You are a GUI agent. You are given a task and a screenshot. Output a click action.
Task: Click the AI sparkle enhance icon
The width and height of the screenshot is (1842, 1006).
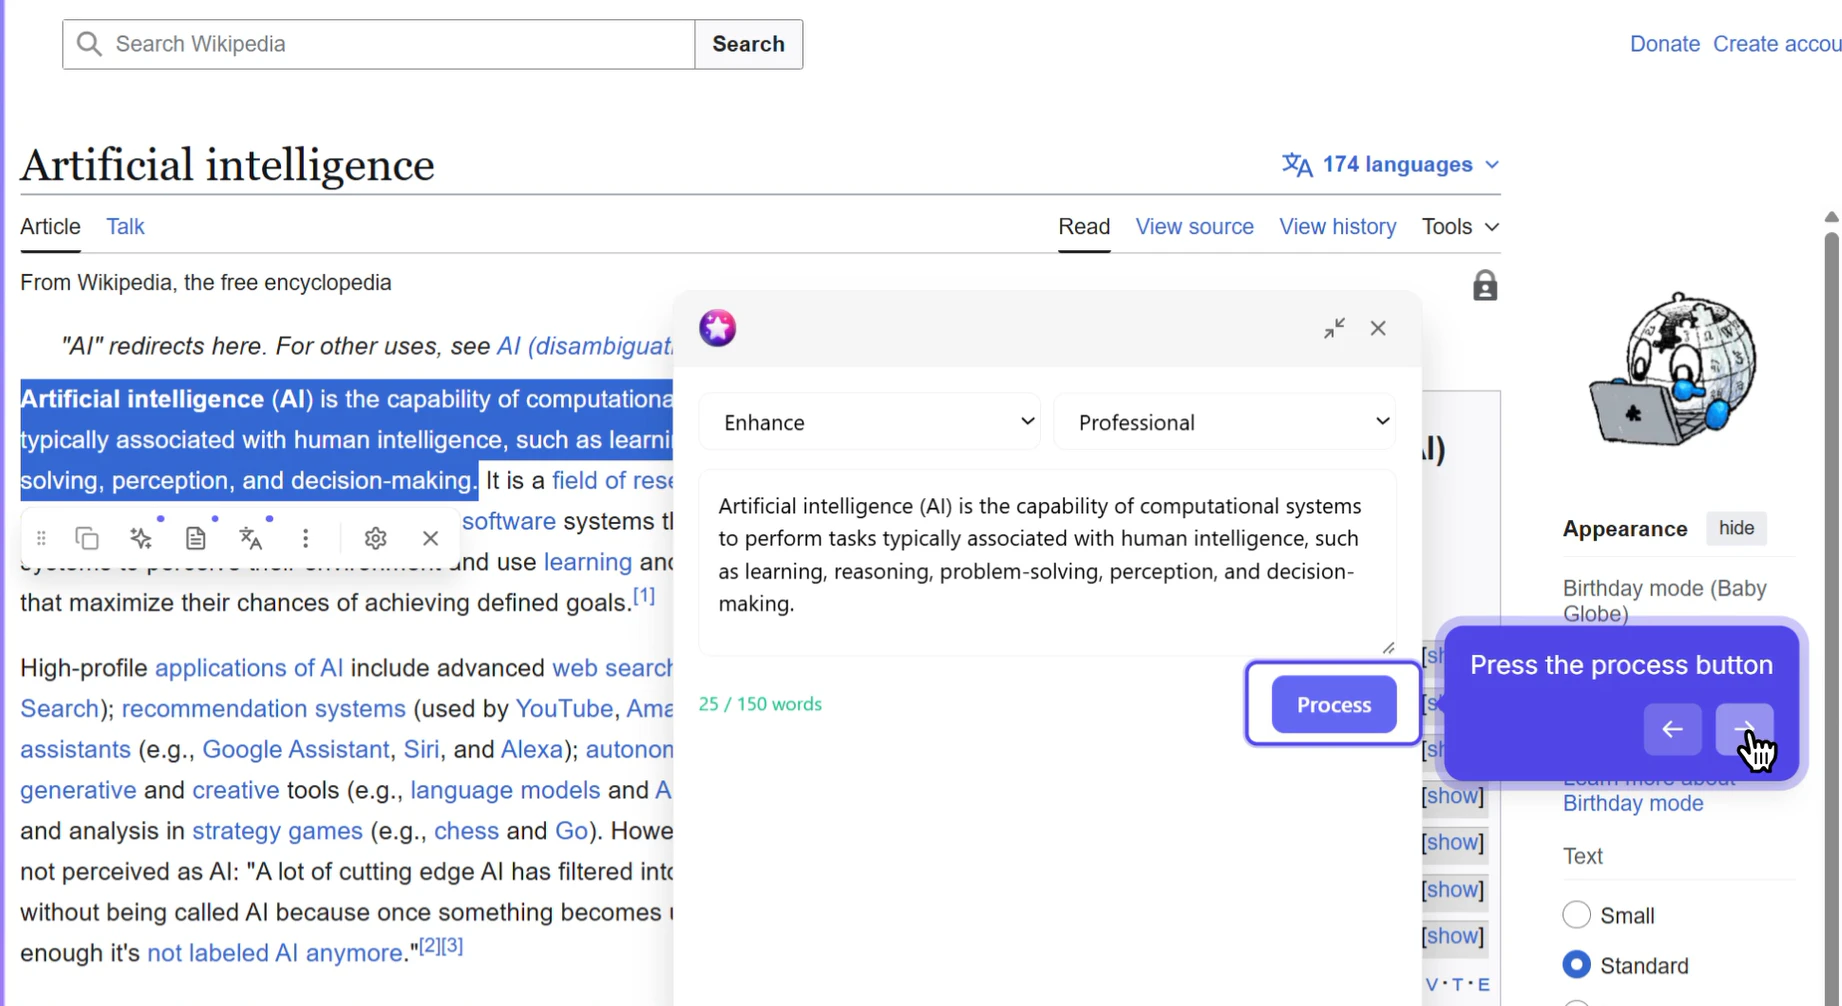(141, 538)
